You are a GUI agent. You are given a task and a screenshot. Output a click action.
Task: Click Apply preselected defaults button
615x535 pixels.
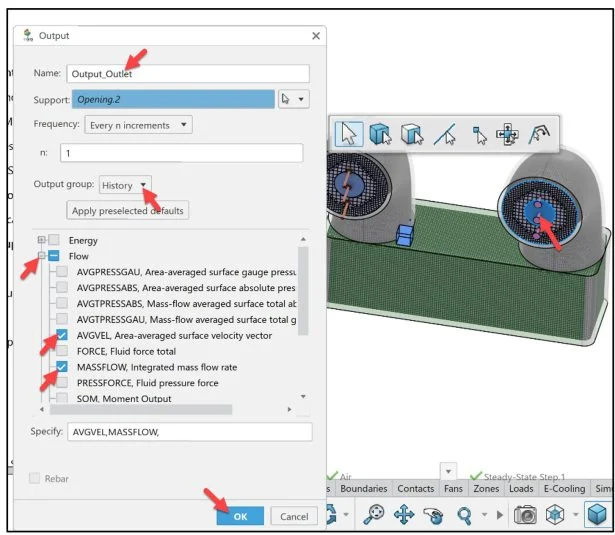tap(128, 211)
